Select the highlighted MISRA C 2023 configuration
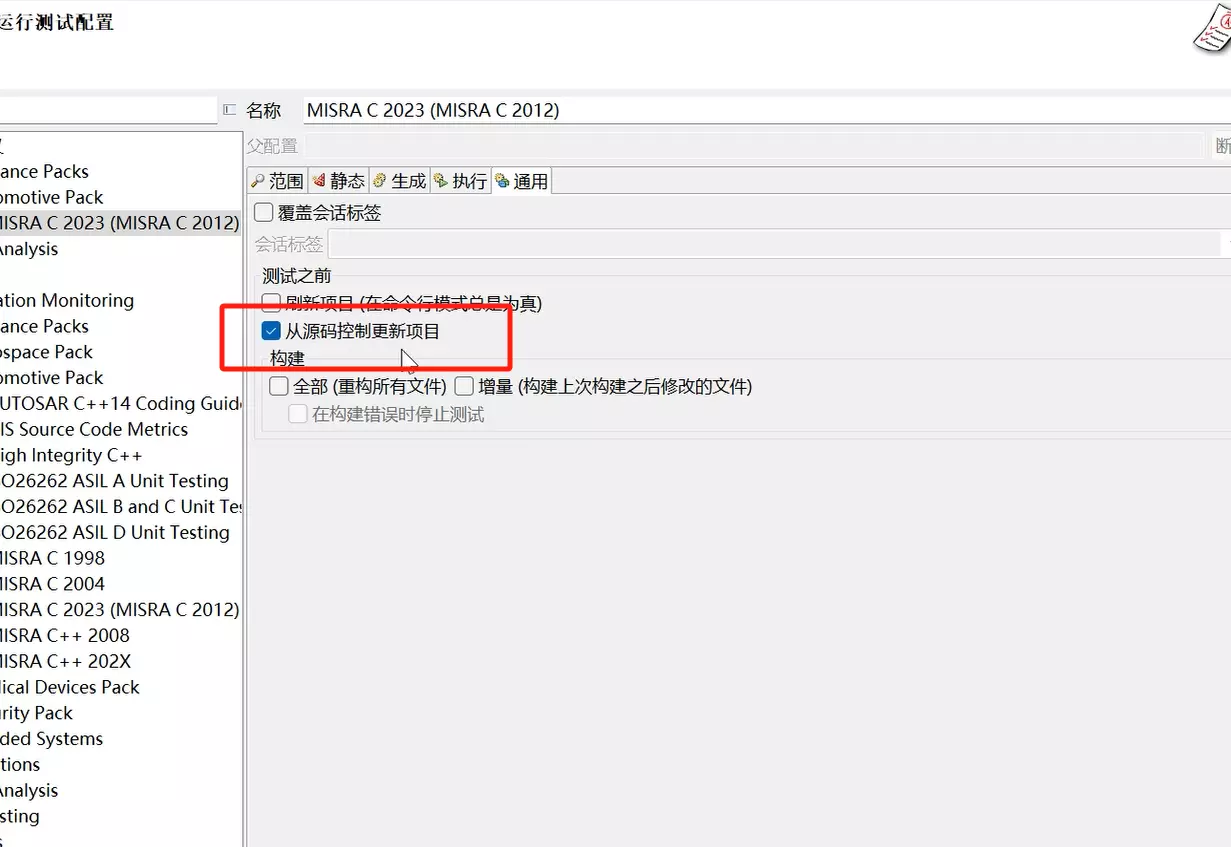The image size is (1231, 847). click(x=119, y=223)
